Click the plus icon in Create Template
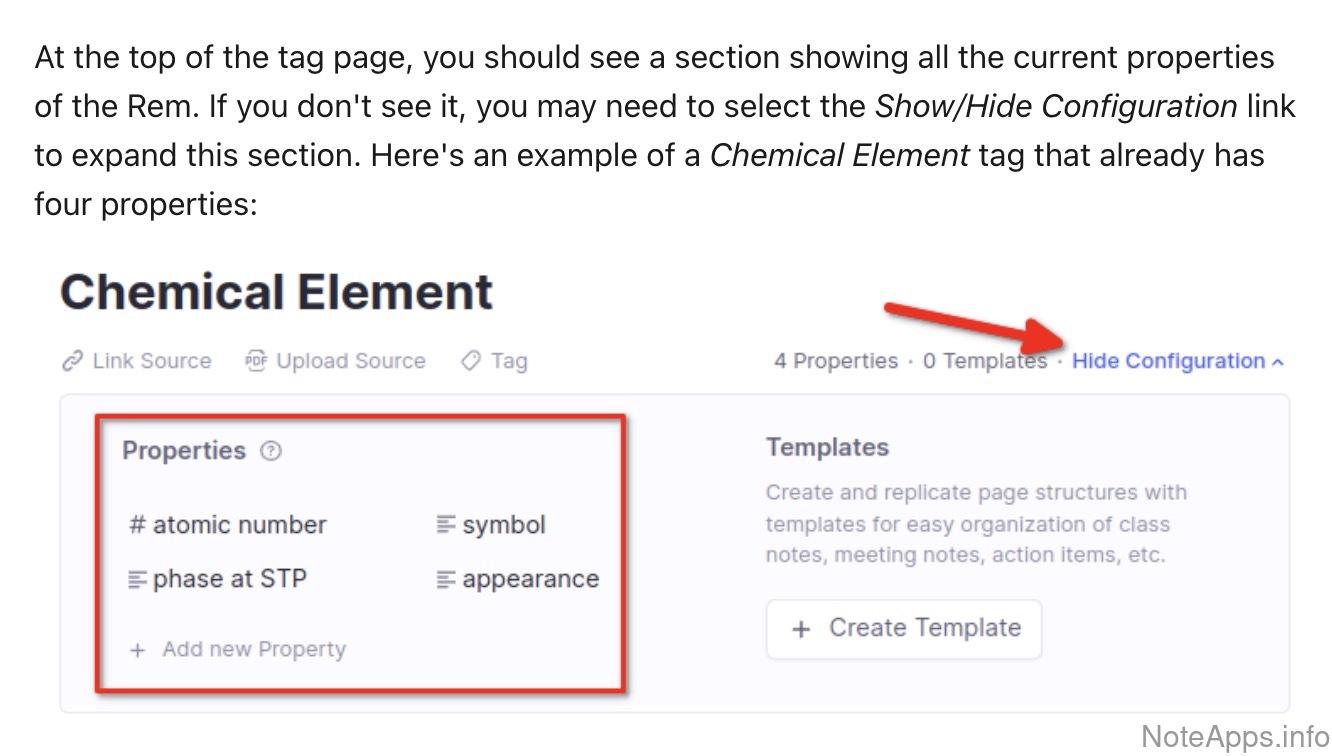The image size is (1332, 756). pyautogui.click(x=801, y=629)
